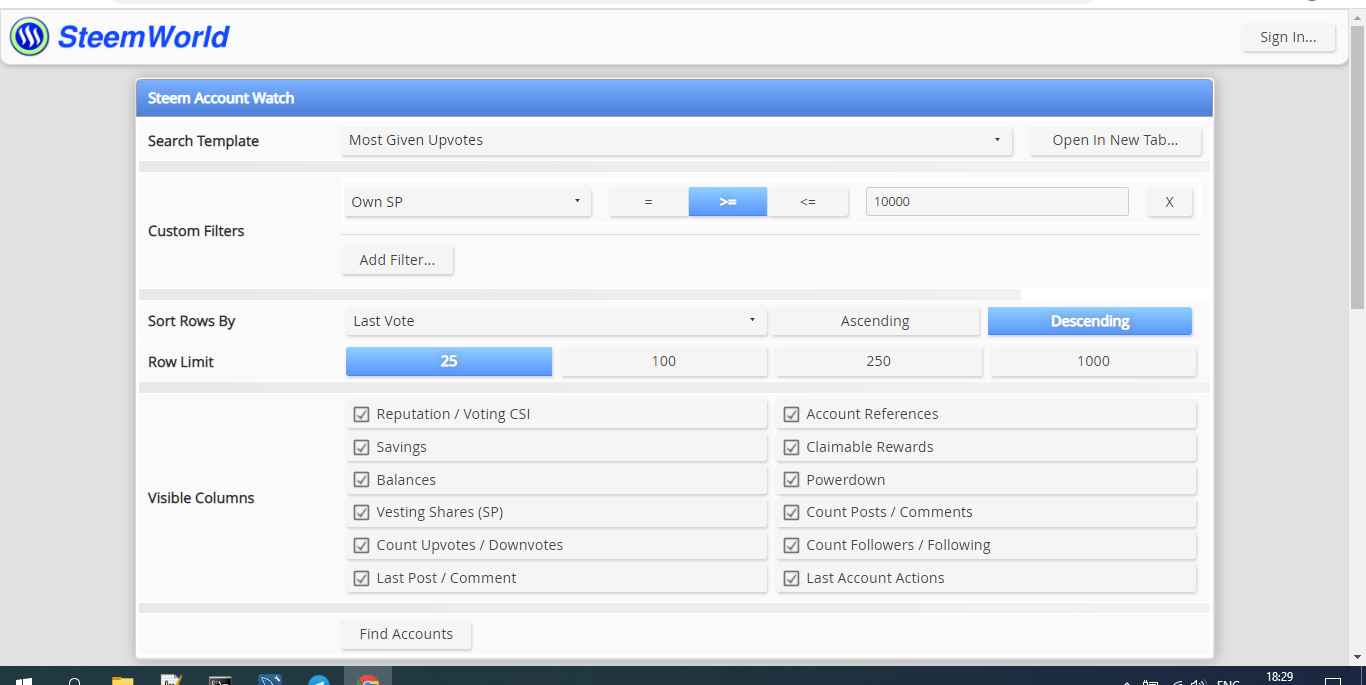Open the Own SP filter dropdown
The width and height of the screenshot is (1366, 685).
[467, 202]
